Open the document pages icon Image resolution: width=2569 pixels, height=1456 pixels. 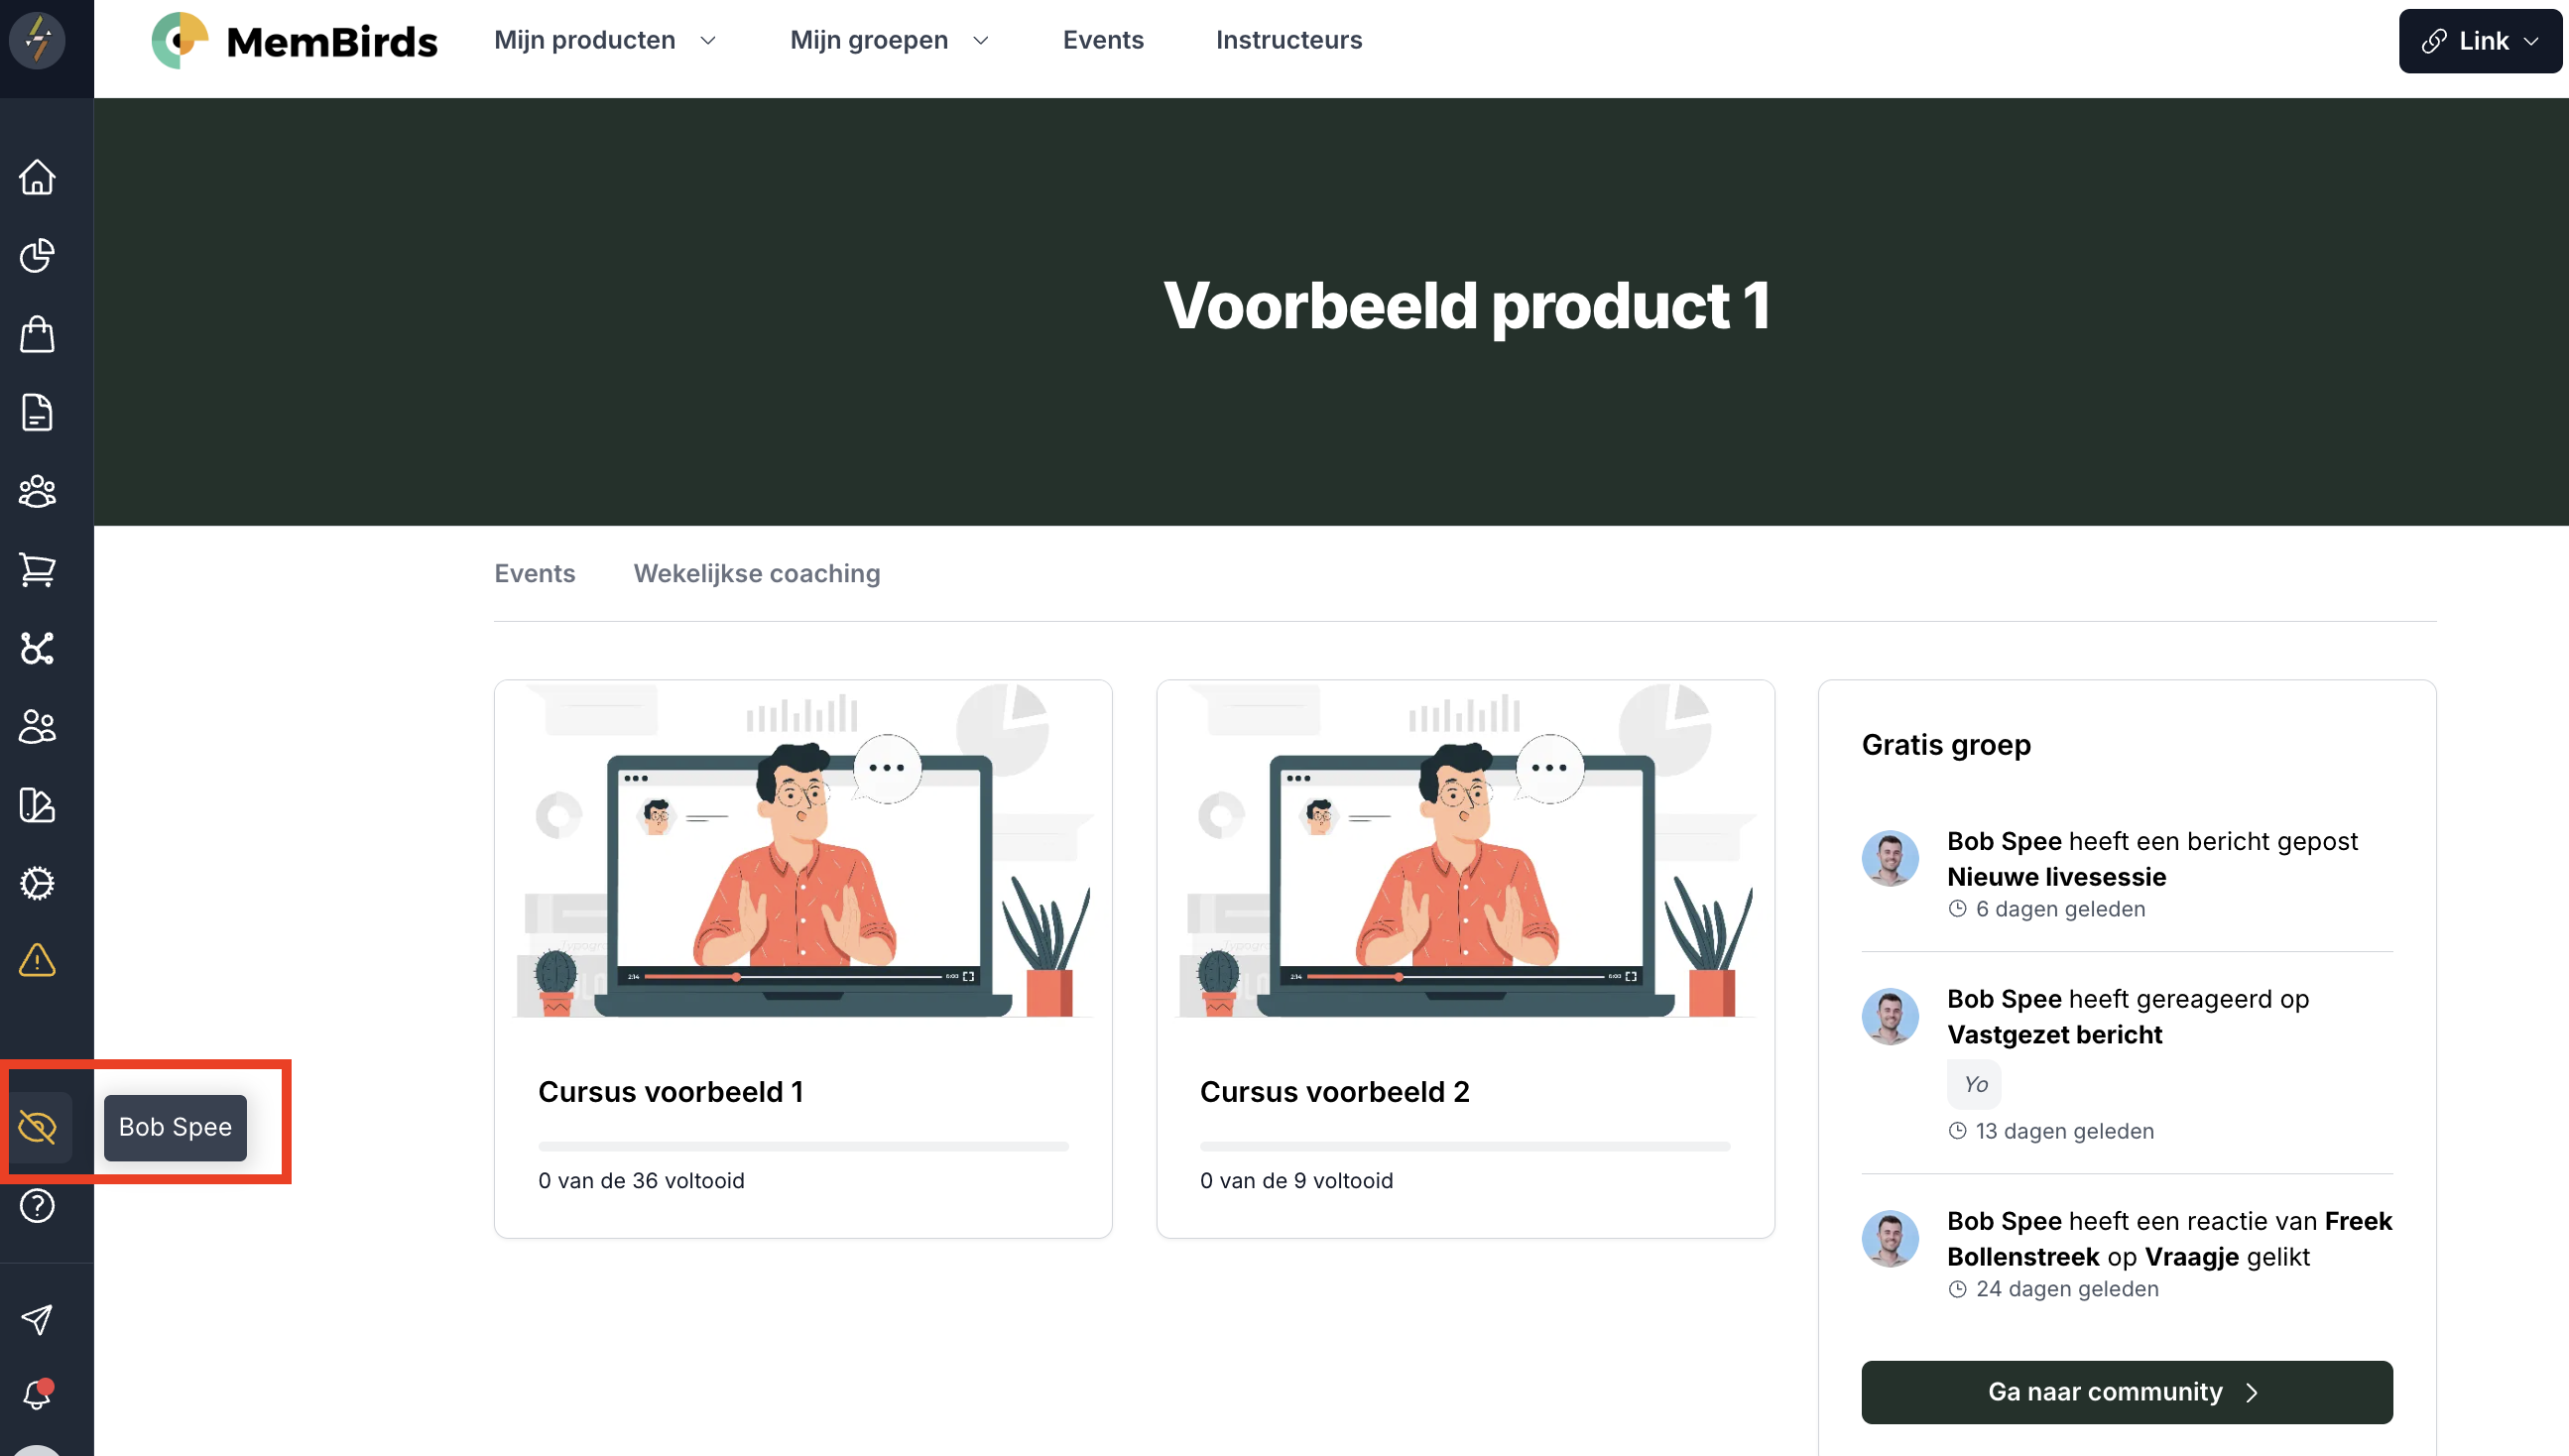[37, 412]
